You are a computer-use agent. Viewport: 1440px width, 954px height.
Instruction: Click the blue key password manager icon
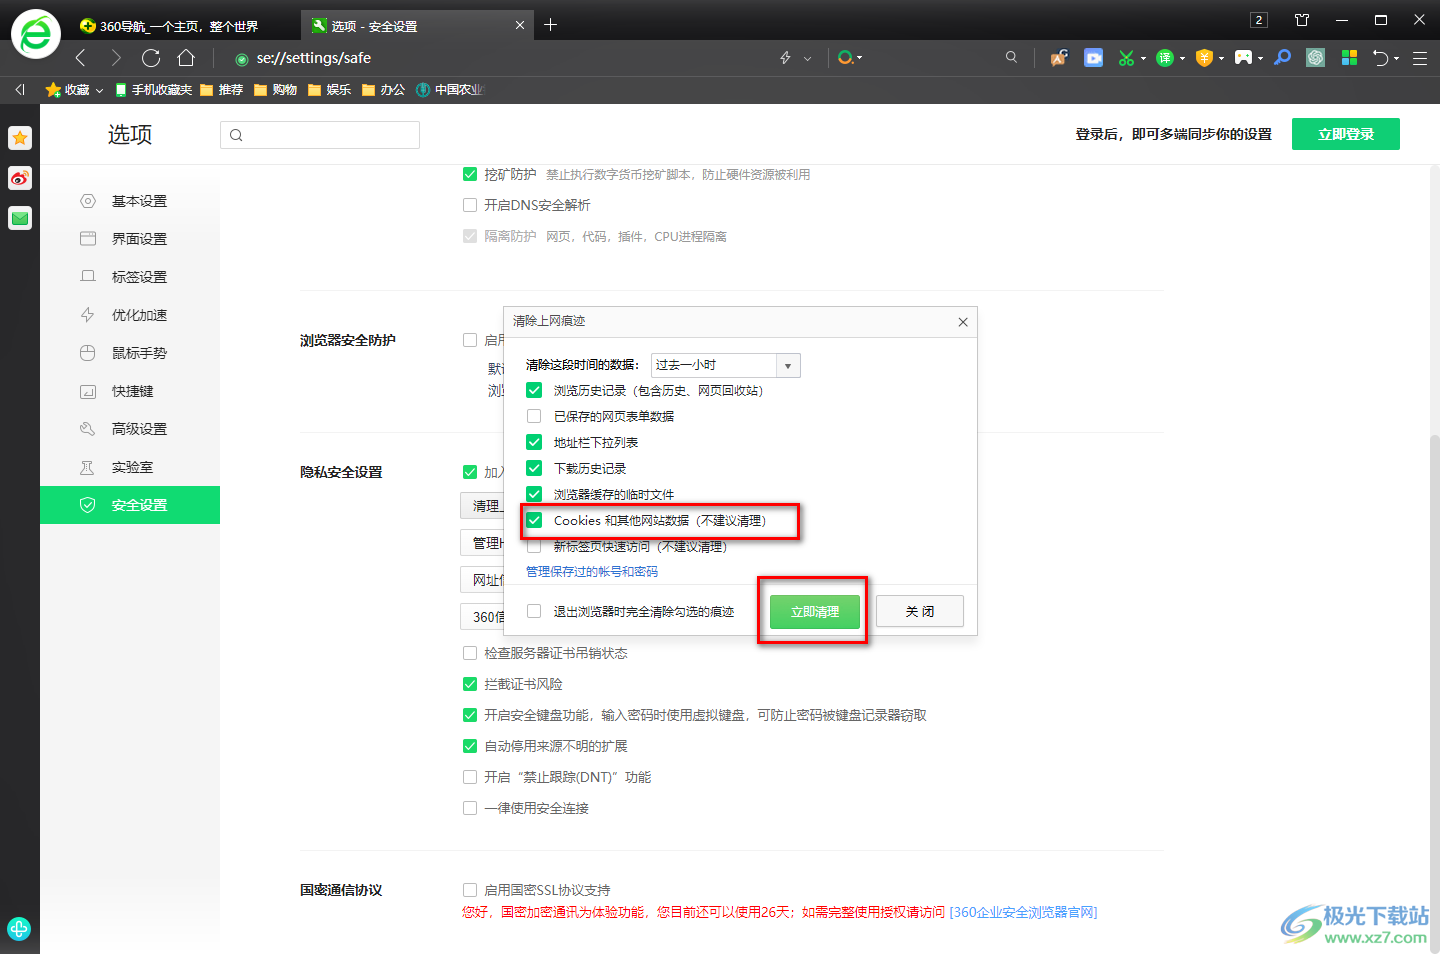click(1283, 58)
